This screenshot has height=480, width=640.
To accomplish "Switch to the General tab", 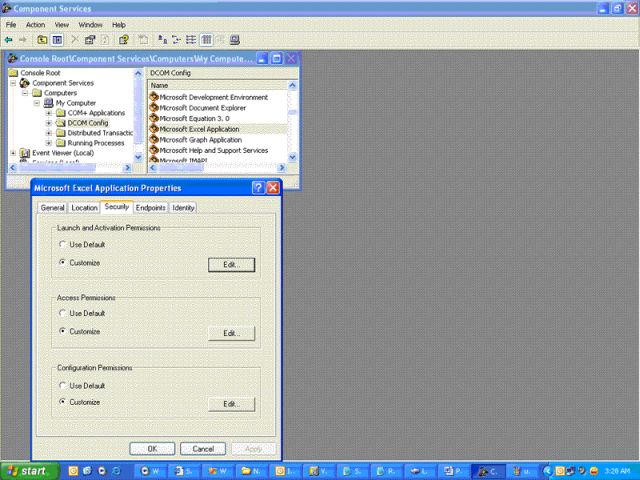I will coord(52,208).
